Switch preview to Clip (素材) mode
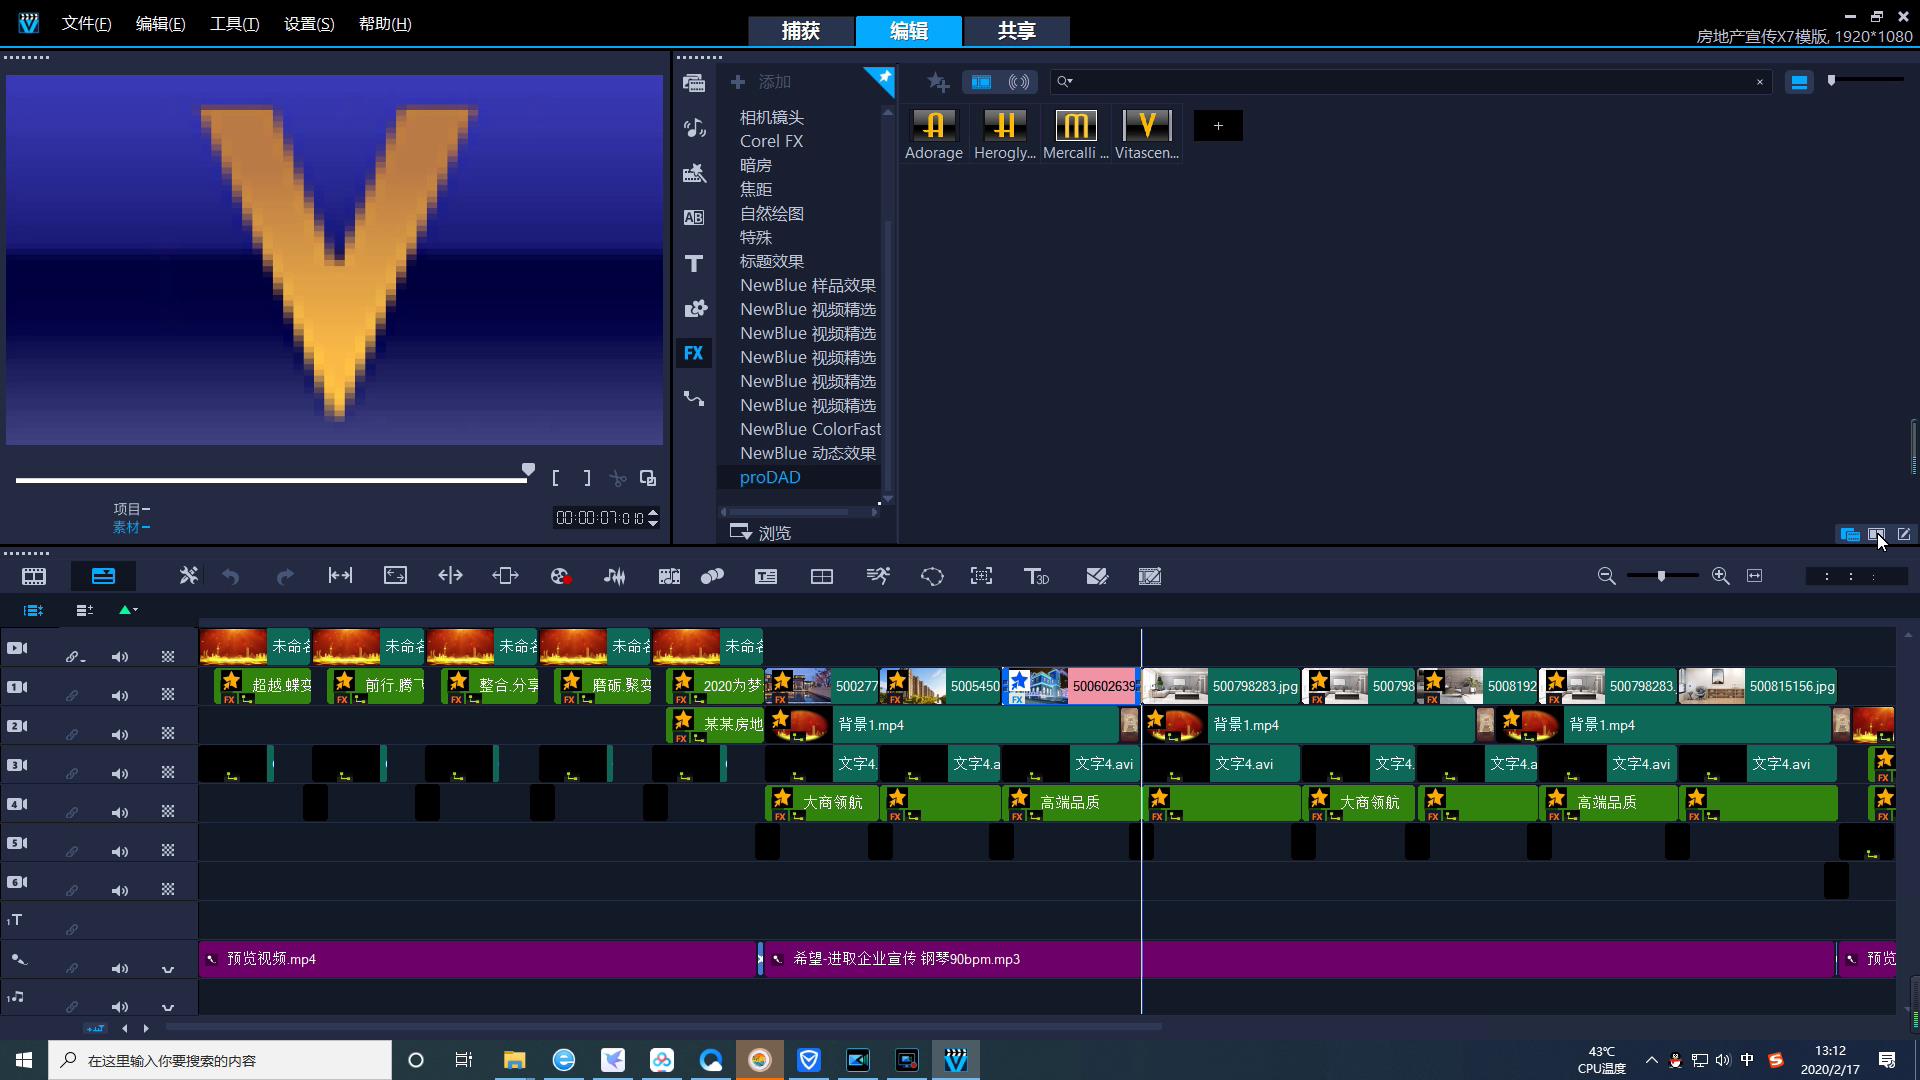The width and height of the screenshot is (1920, 1080). point(131,527)
